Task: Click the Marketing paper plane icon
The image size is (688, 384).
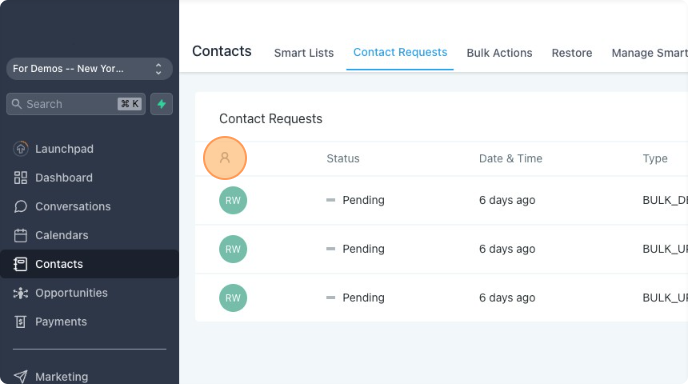Action: click(21, 377)
